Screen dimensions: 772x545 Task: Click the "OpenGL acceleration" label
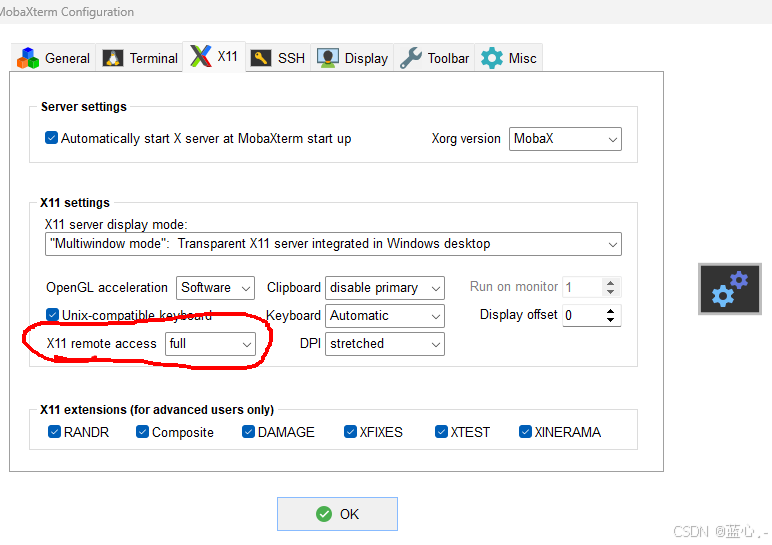pyautogui.click(x=107, y=288)
